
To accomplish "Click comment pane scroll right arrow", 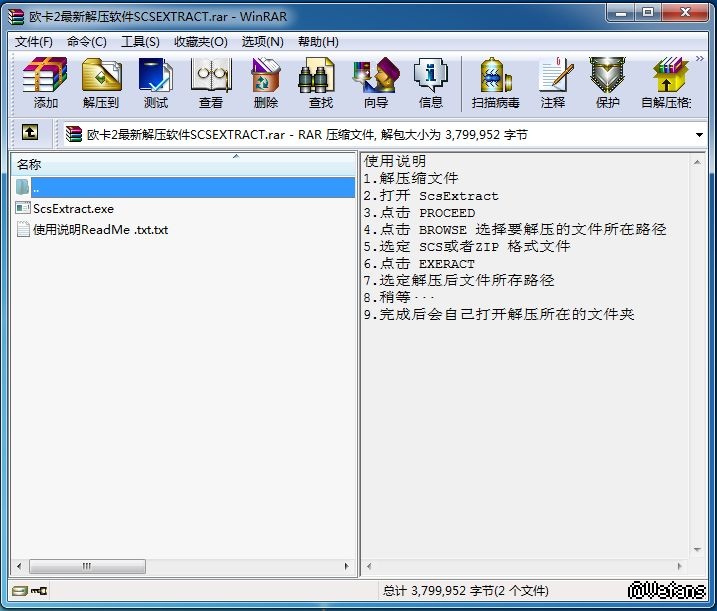I will coord(679,567).
